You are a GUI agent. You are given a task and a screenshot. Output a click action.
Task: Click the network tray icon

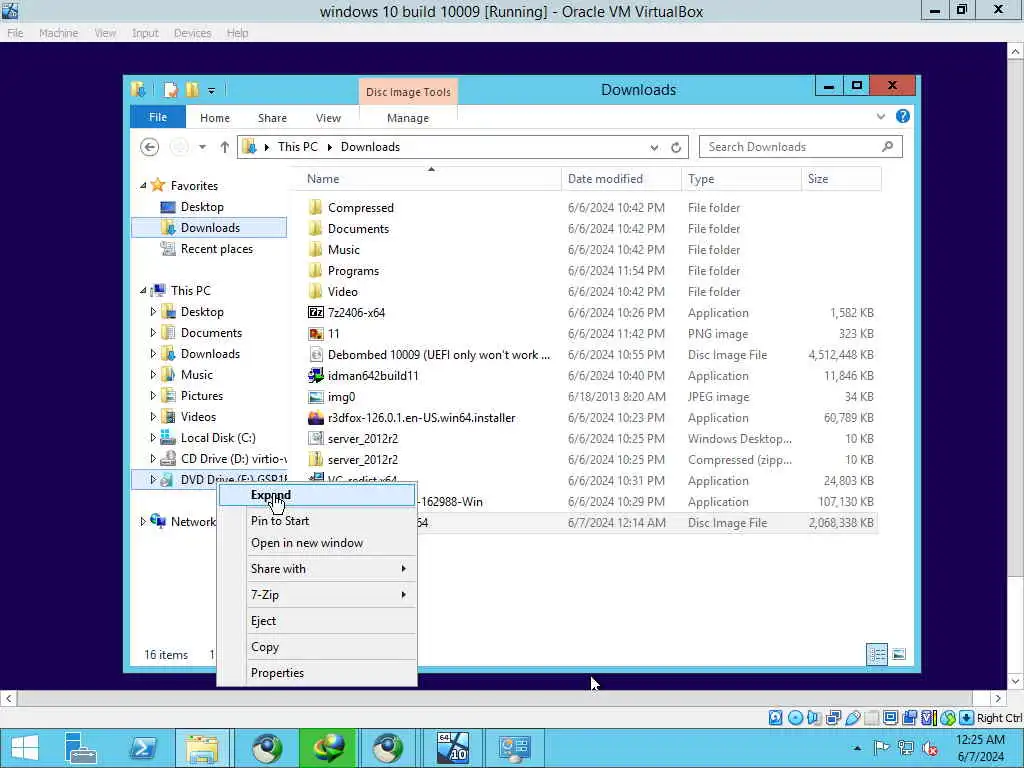pos(906,748)
